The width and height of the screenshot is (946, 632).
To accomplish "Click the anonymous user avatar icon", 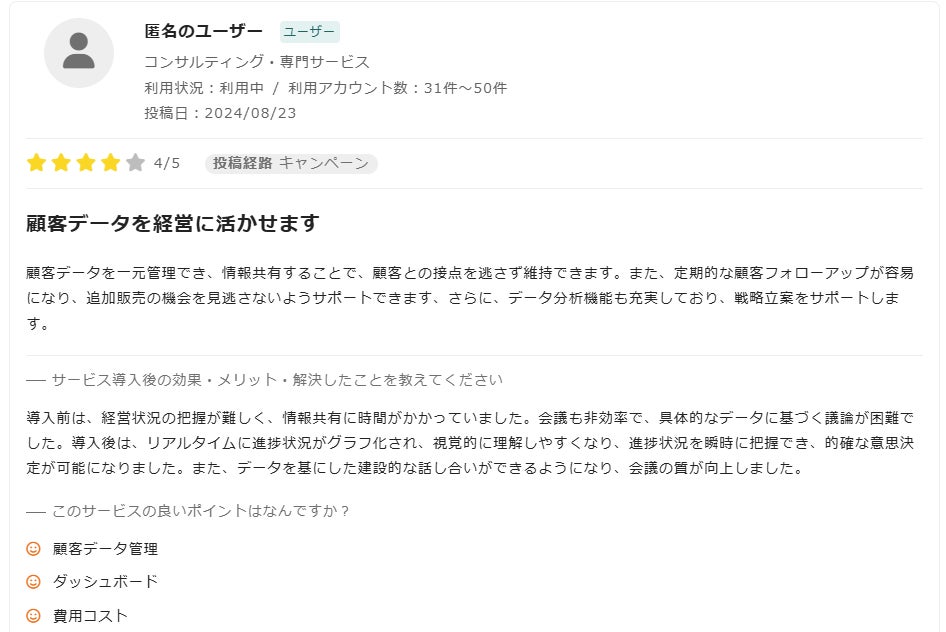I will (79, 53).
